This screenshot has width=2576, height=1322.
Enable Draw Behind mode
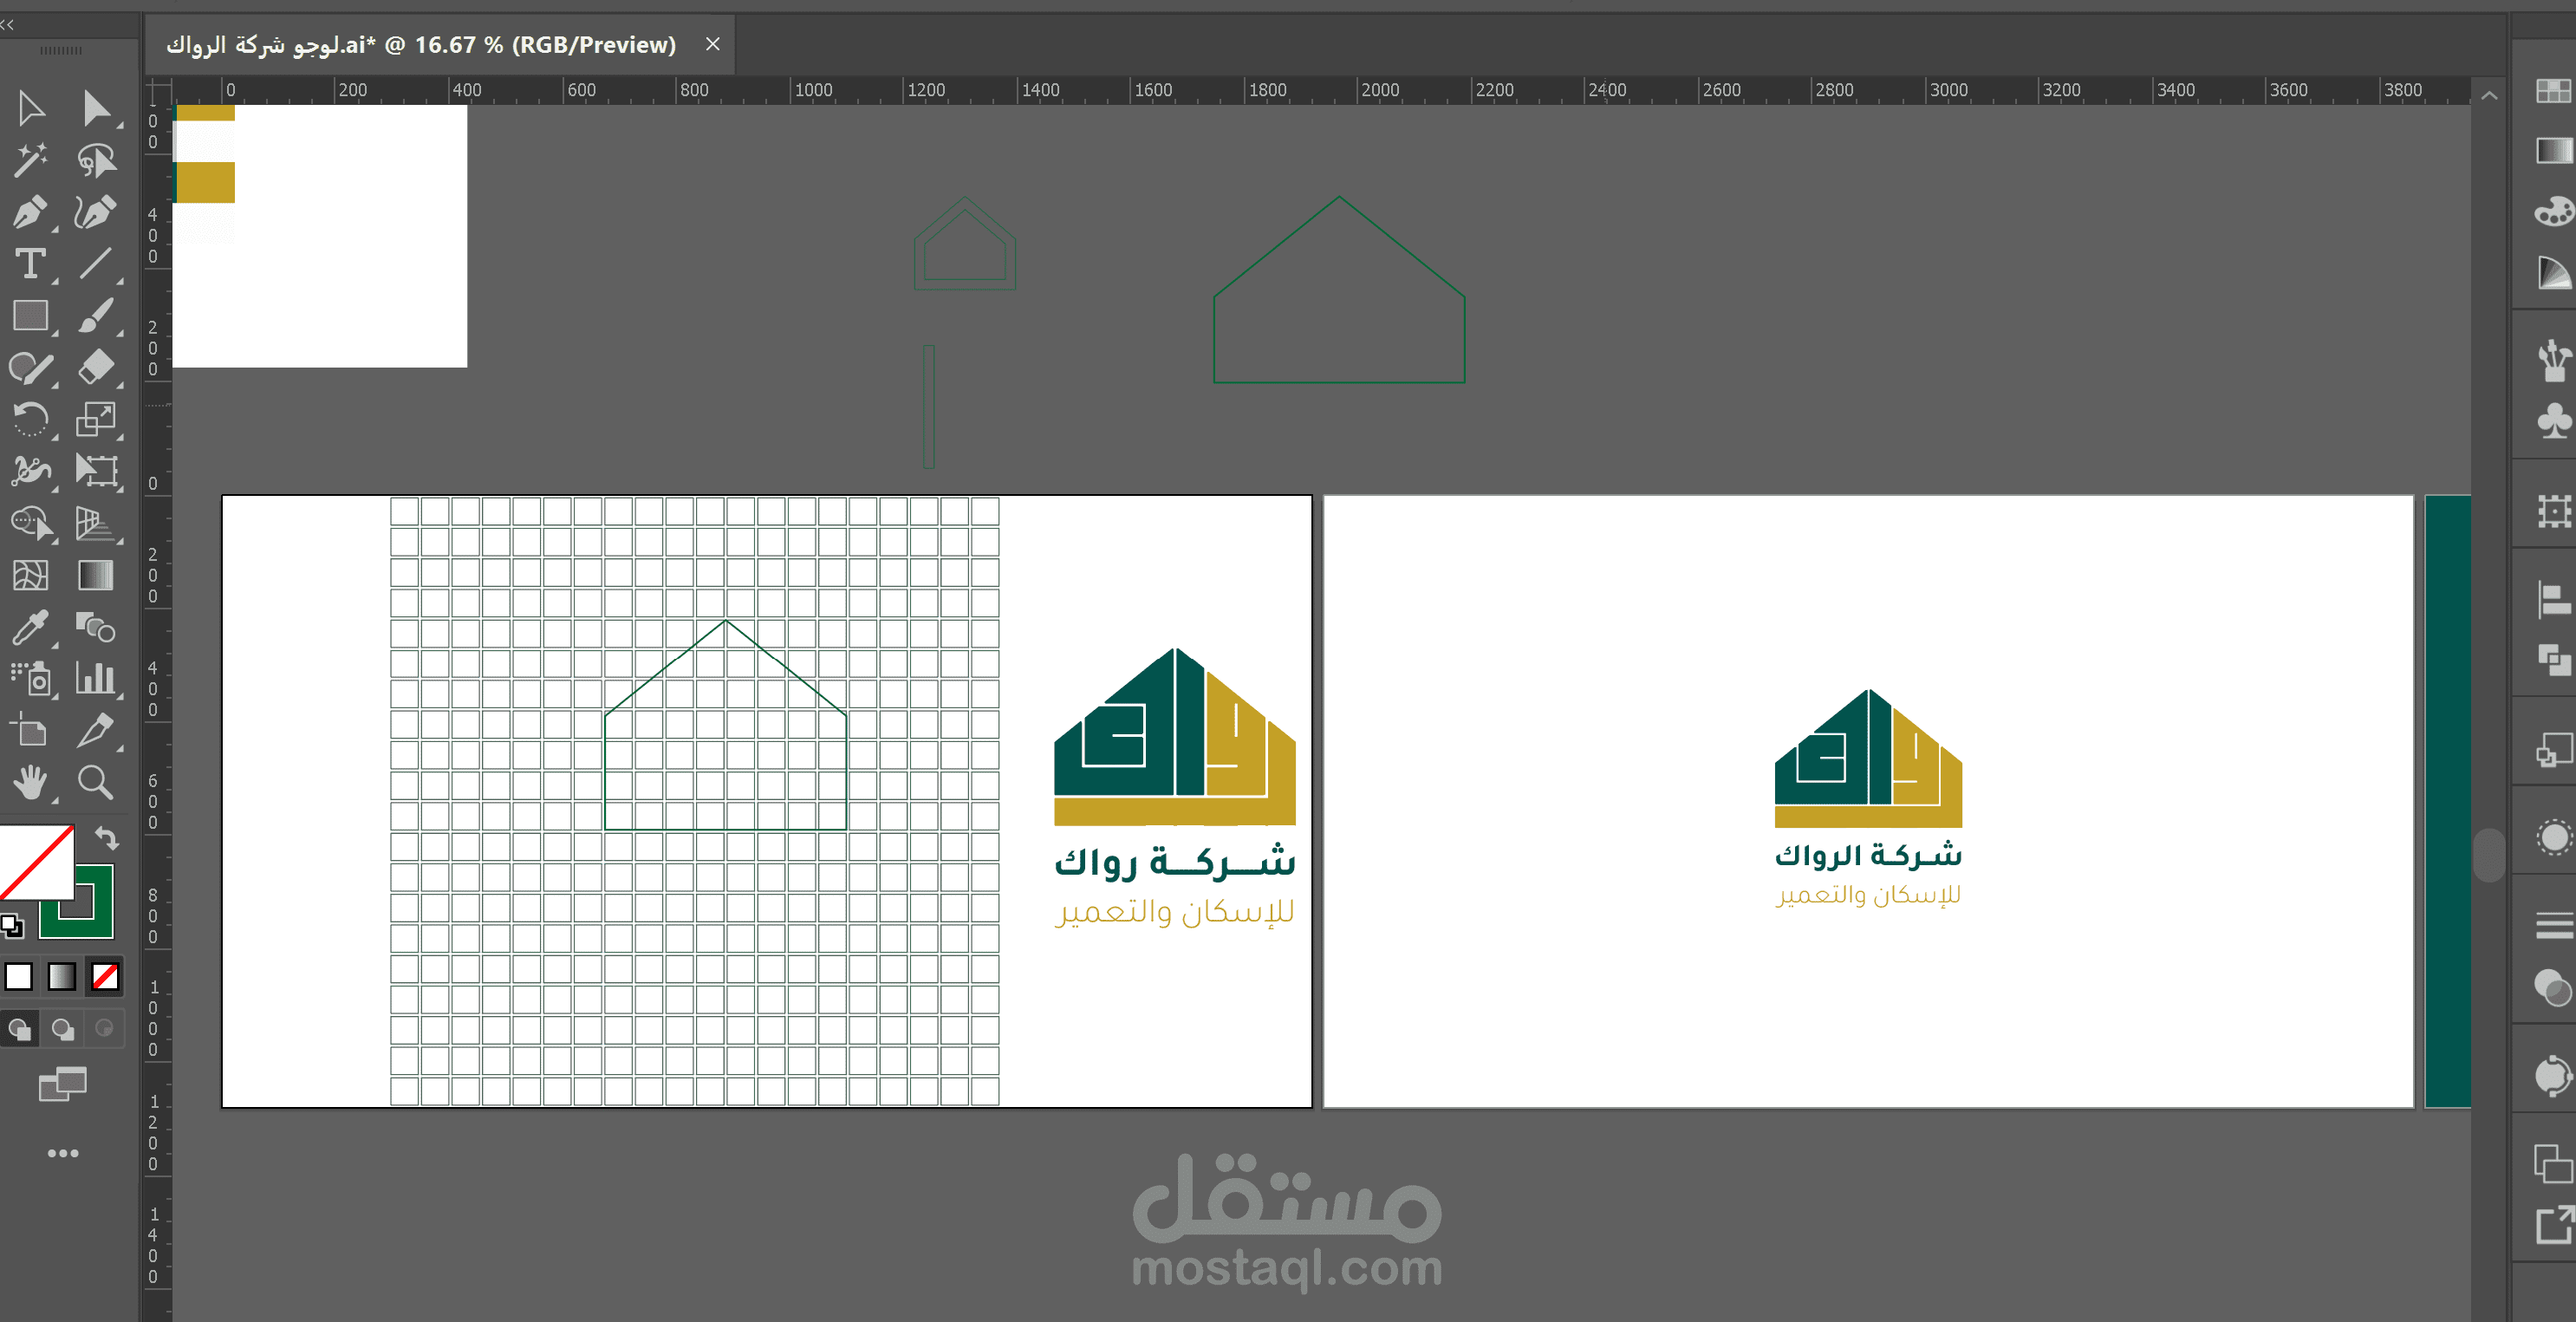coord(62,1029)
